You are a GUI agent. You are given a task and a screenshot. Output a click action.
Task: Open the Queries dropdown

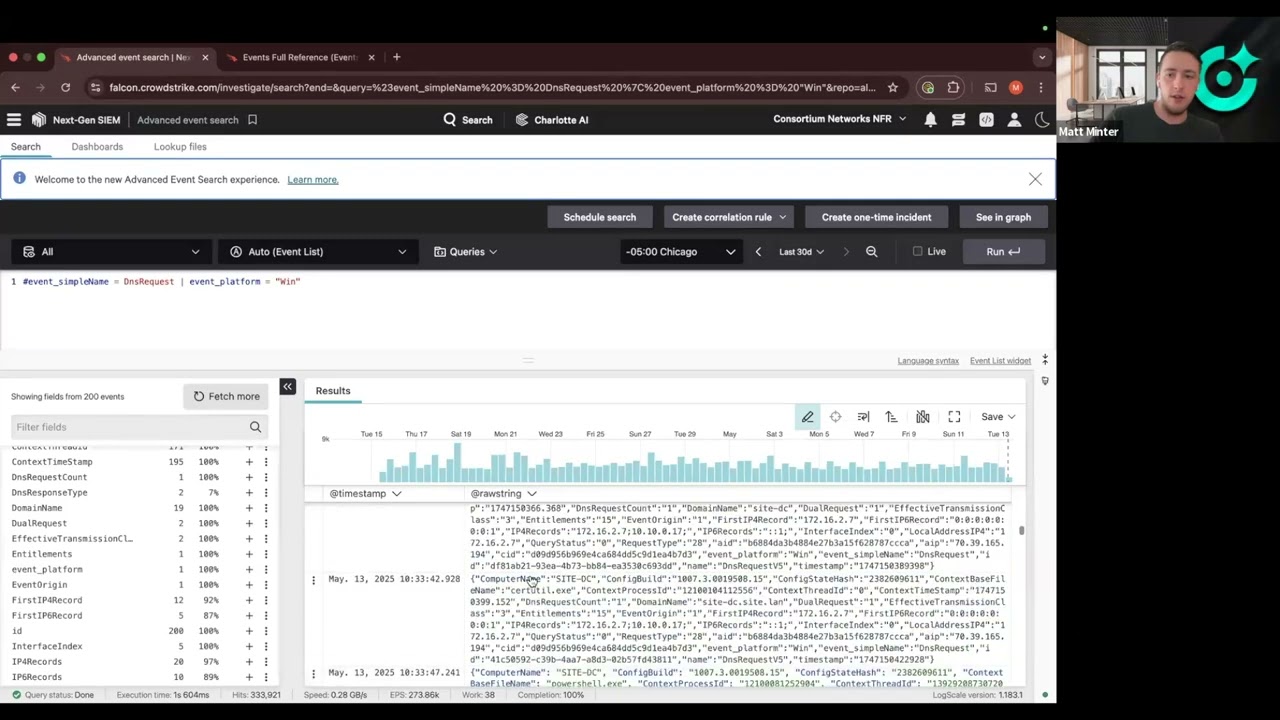465,252
